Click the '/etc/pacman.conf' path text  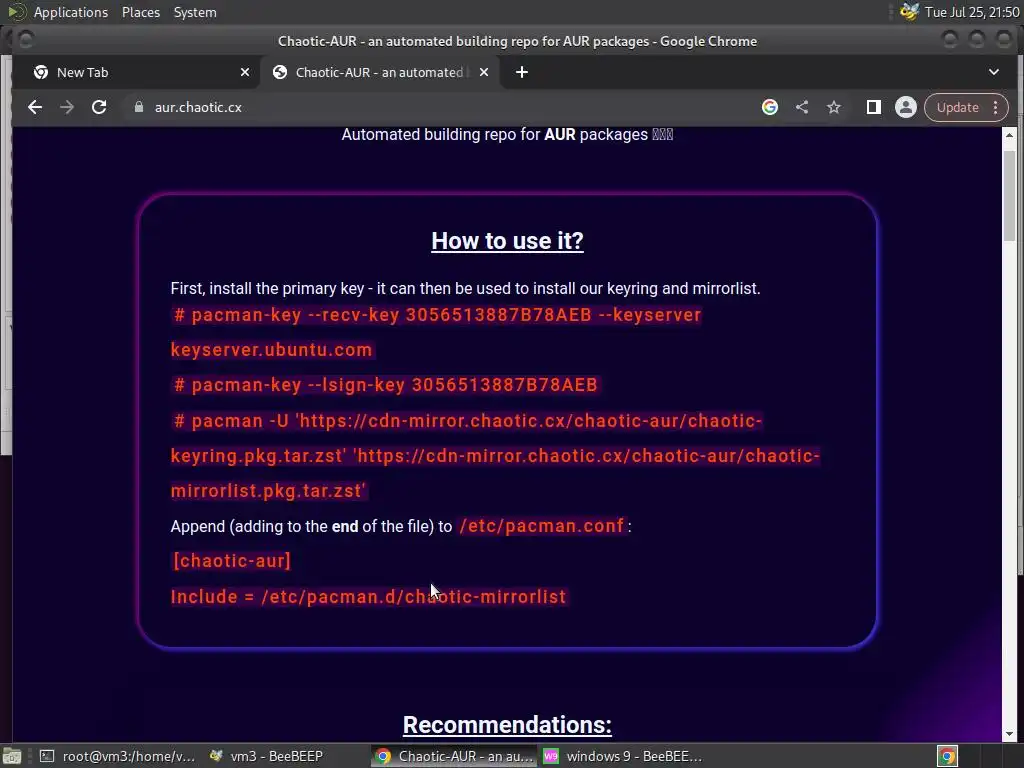pos(541,526)
